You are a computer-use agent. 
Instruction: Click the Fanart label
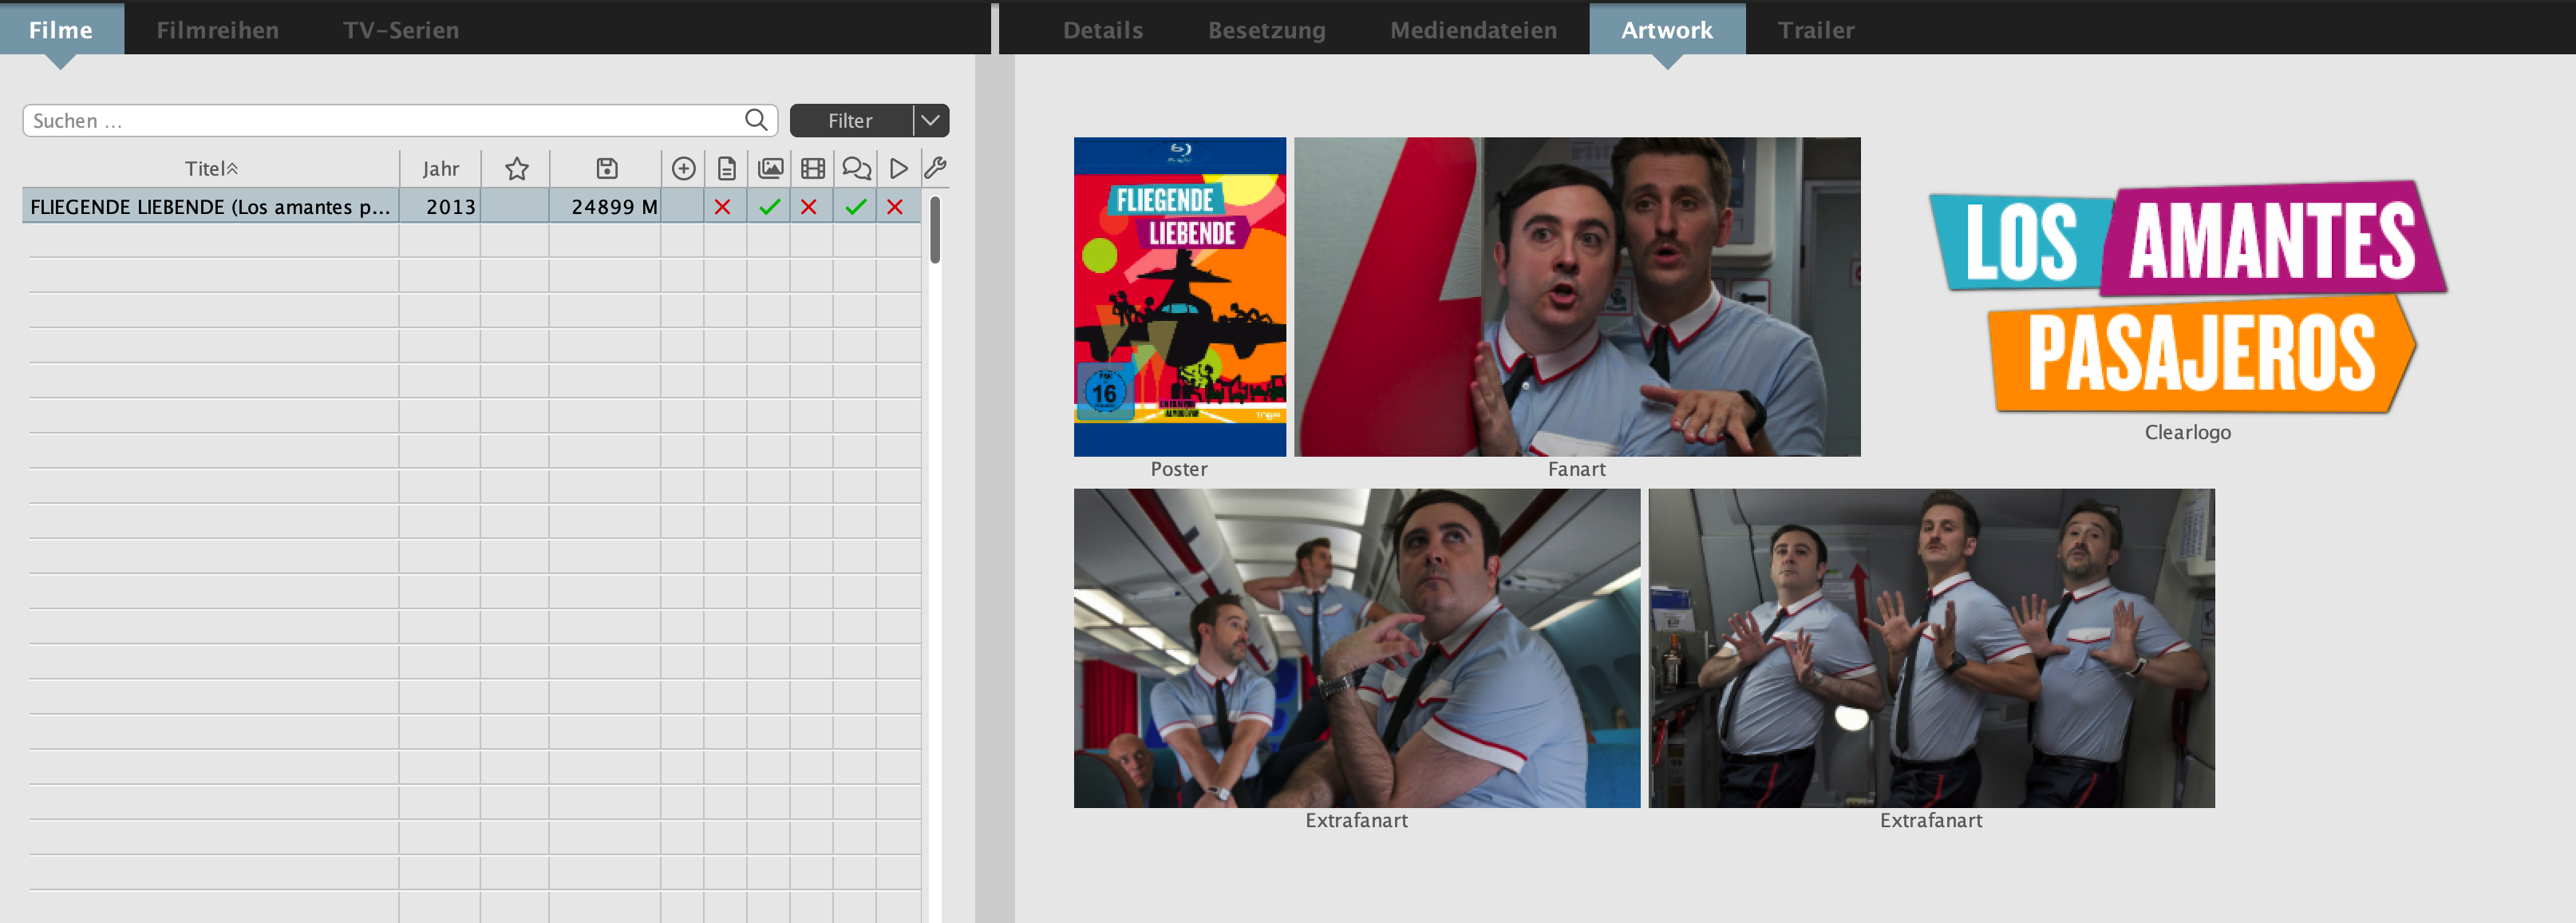(1576, 469)
